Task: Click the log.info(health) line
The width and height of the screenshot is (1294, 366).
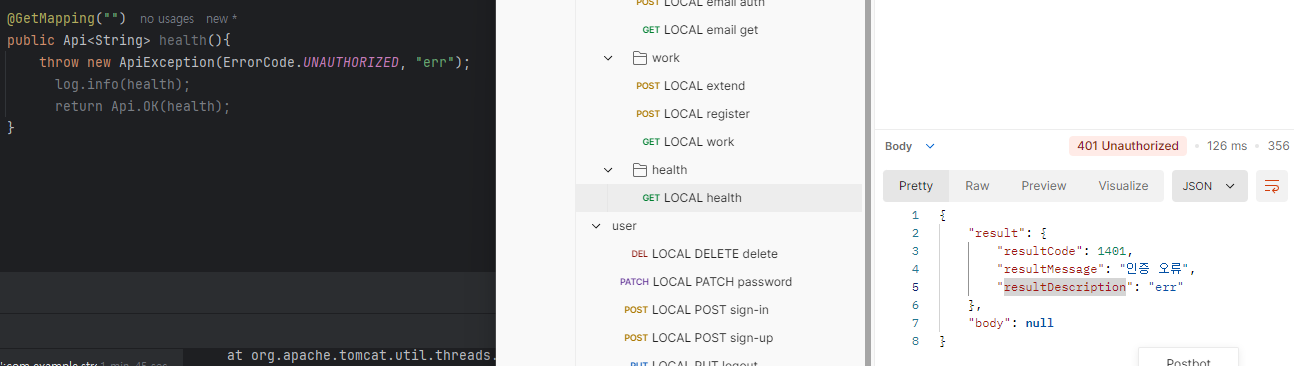Action: tap(122, 84)
